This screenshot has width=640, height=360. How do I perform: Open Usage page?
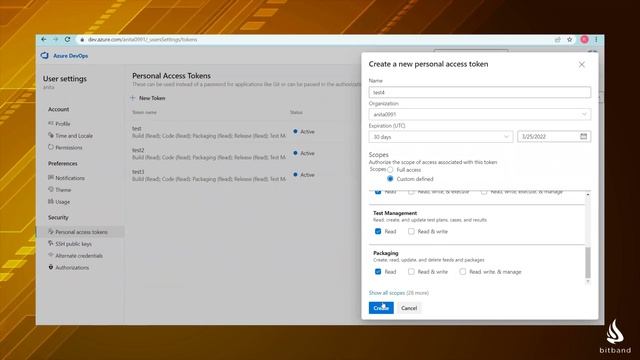point(62,202)
